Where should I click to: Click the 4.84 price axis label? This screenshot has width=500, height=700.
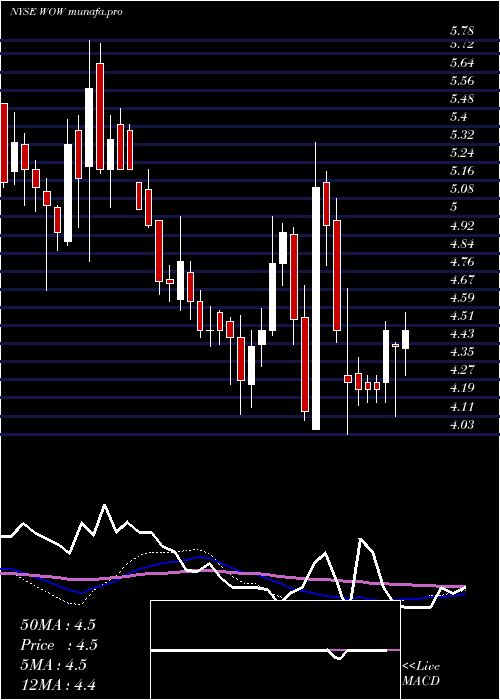pyautogui.click(x=462, y=244)
